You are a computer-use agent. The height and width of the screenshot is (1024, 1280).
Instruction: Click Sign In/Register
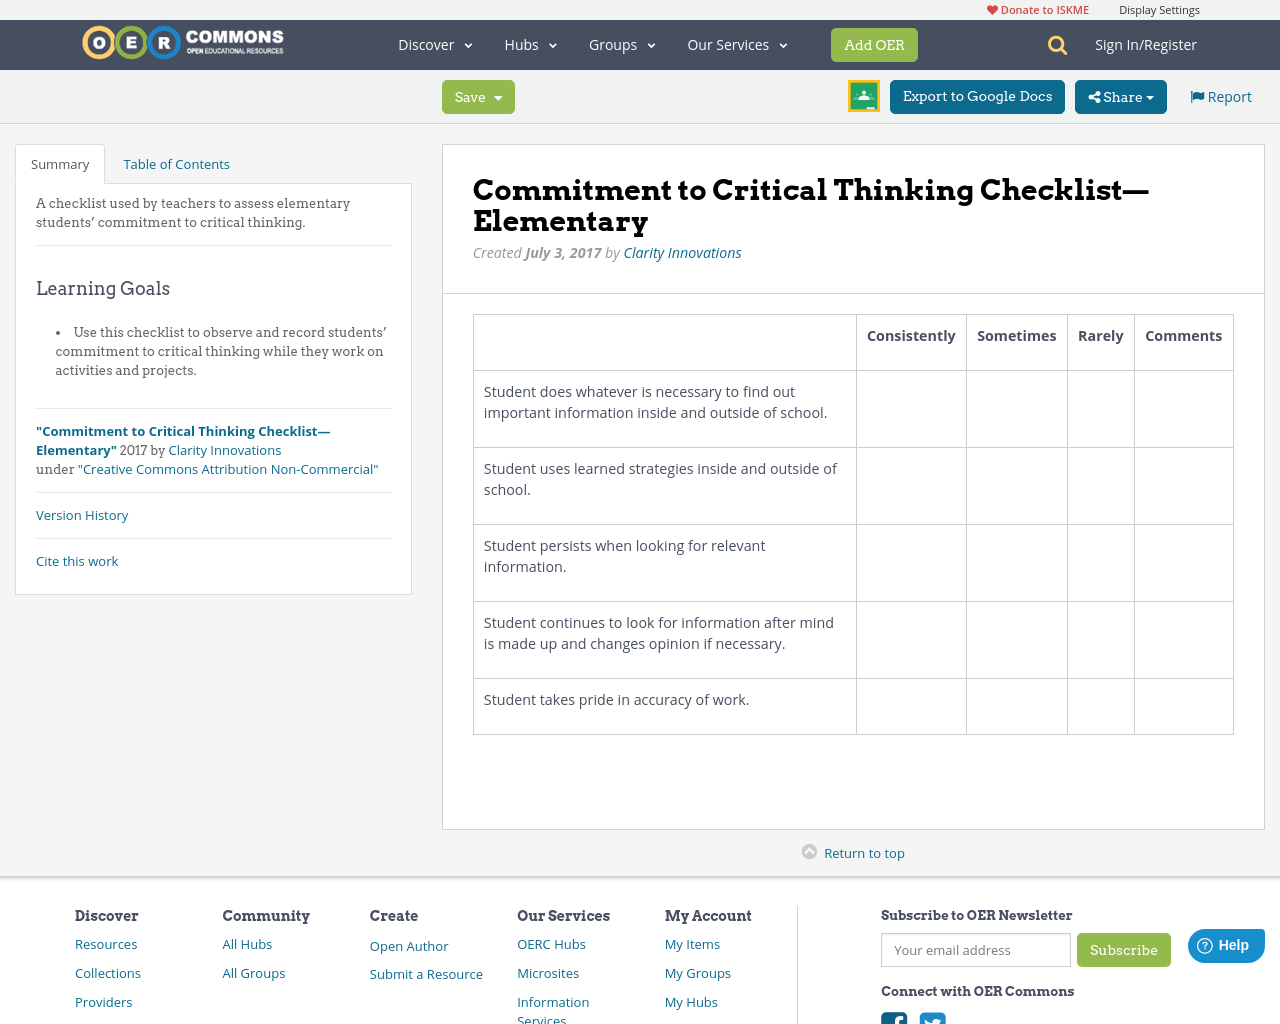click(1146, 44)
